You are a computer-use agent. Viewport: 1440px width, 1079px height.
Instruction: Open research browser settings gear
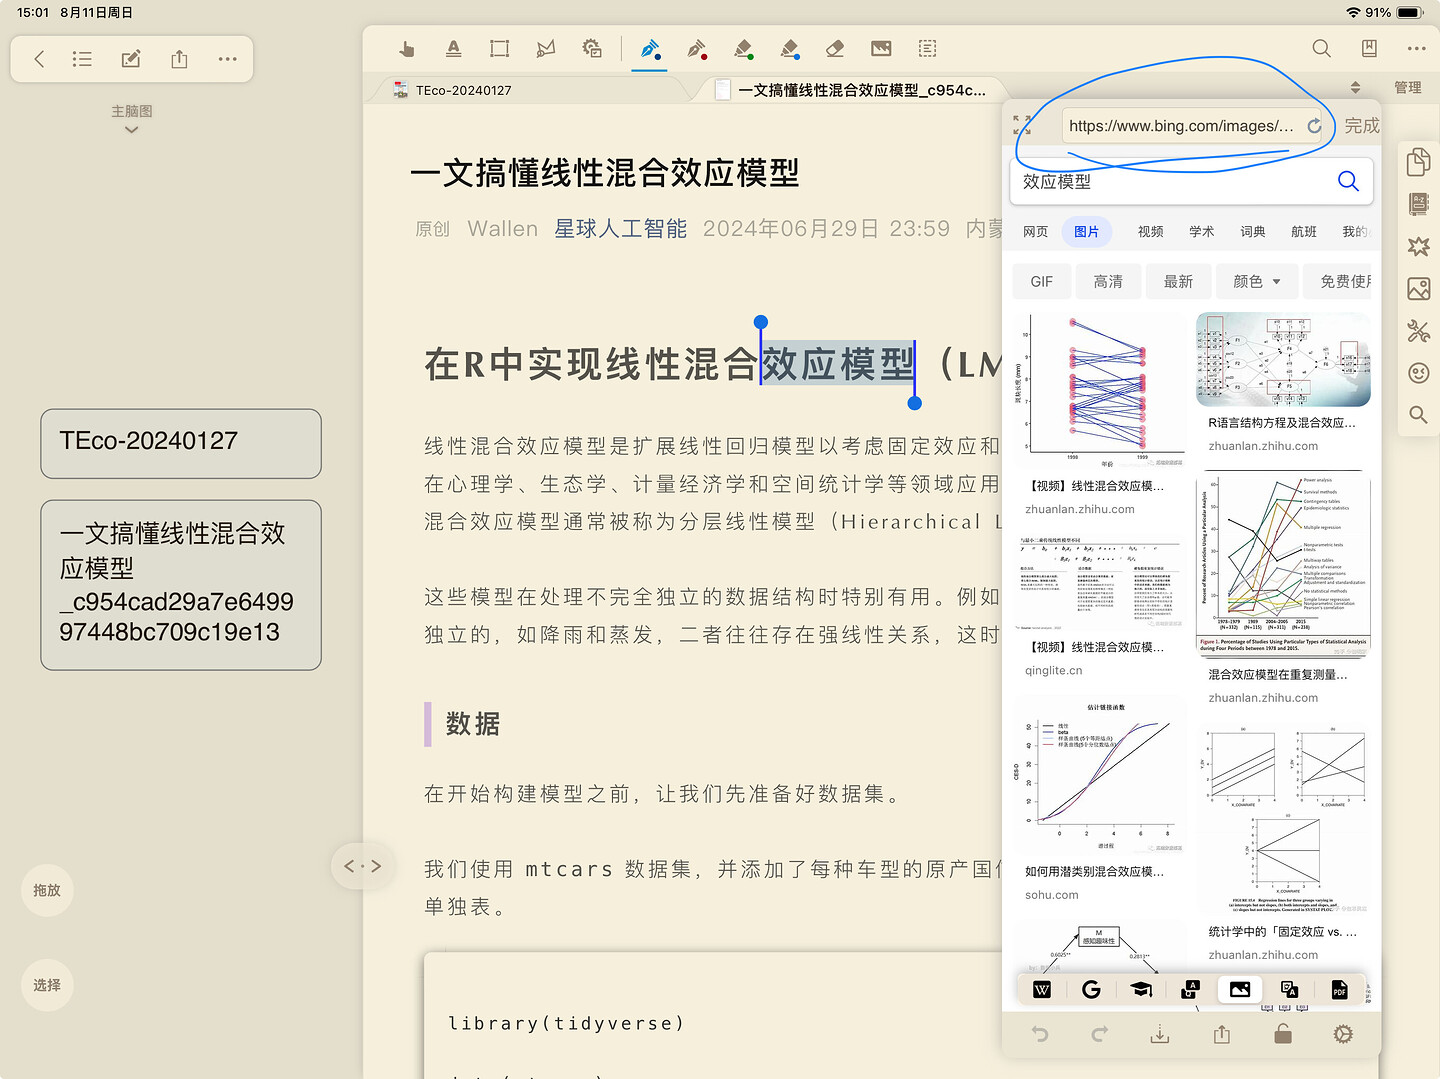[x=1343, y=1034]
